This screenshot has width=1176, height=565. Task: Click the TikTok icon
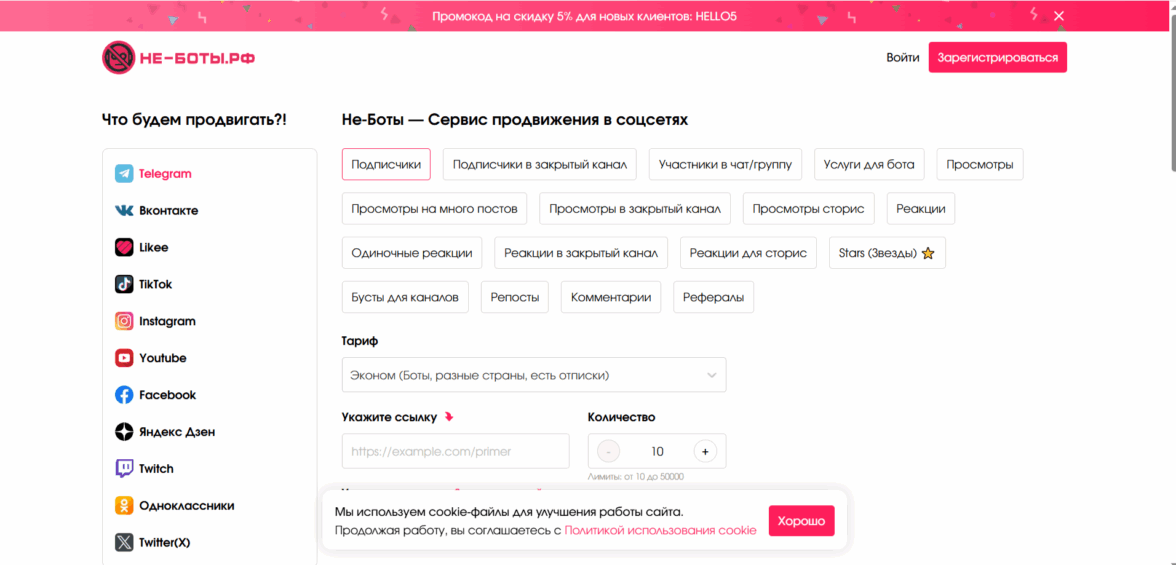click(x=124, y=284)
